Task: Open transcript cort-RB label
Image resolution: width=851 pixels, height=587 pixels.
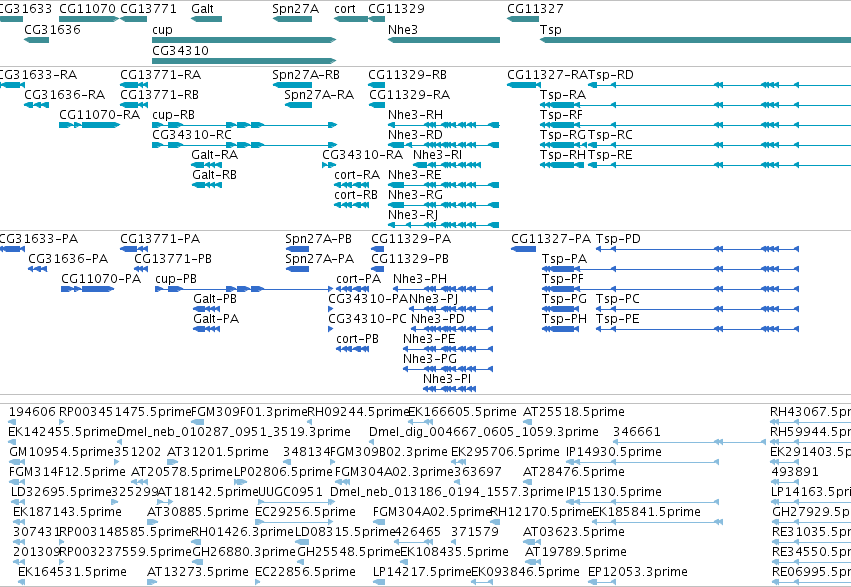Action: [356, 195]
